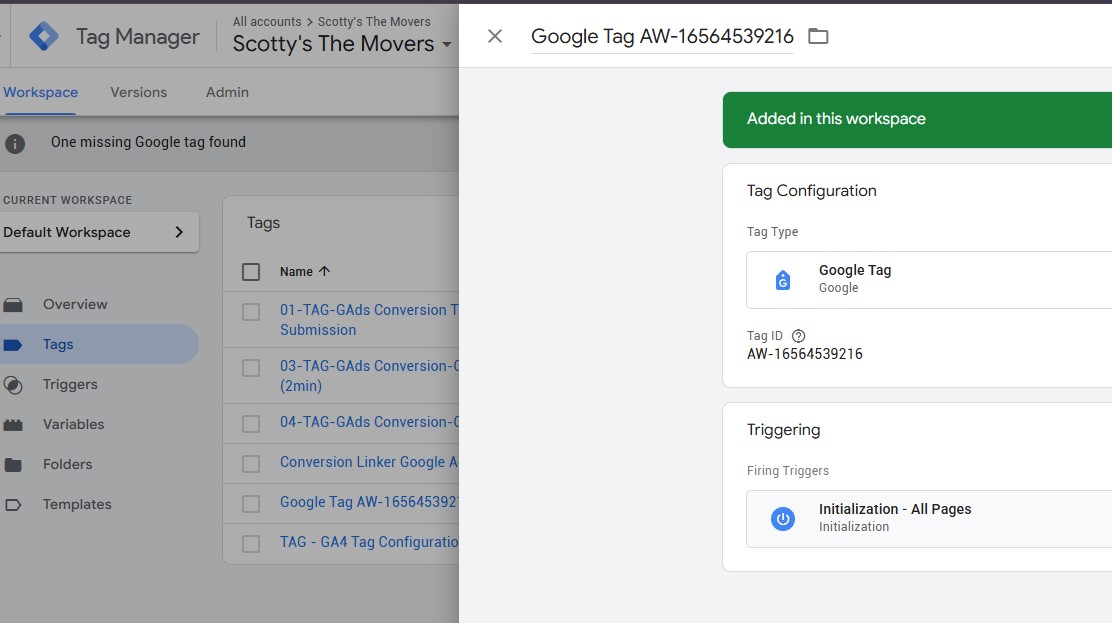This screenshot has width=1112, height=623.
Task: Check the Google Tag AW row checkbox
Action: pyautogui.click(x=251, y=504)
